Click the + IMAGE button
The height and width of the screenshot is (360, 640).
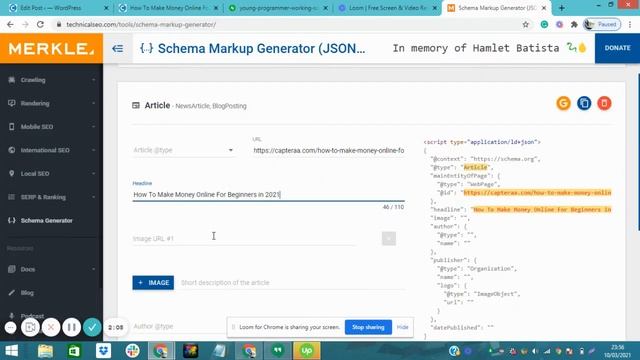click(x=153, y=282)
